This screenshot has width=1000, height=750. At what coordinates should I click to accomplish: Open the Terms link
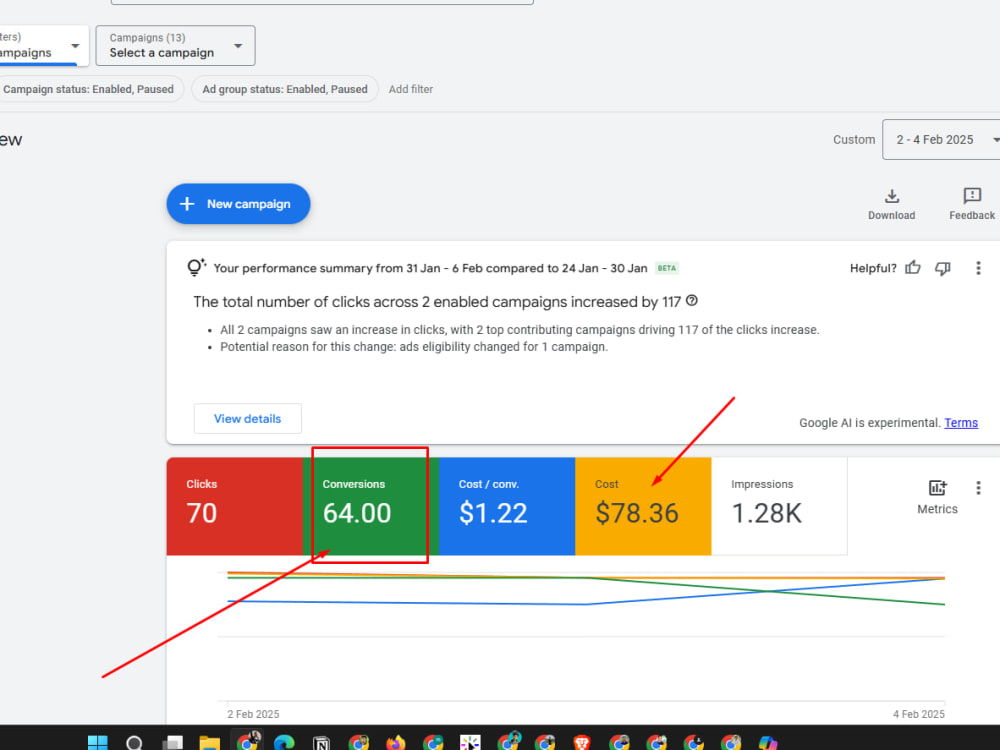(x=960, y=423)
